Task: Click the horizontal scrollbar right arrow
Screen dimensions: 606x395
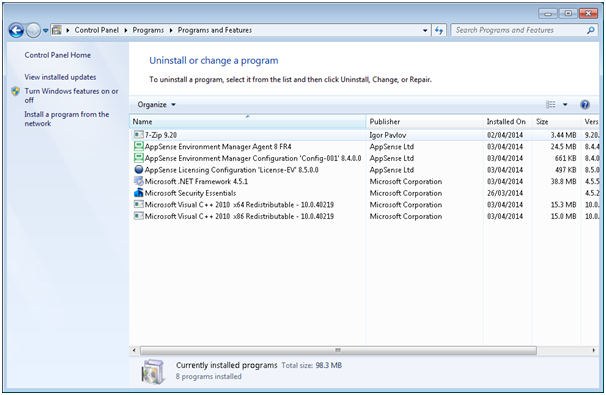Action: [x=594, y=350]
